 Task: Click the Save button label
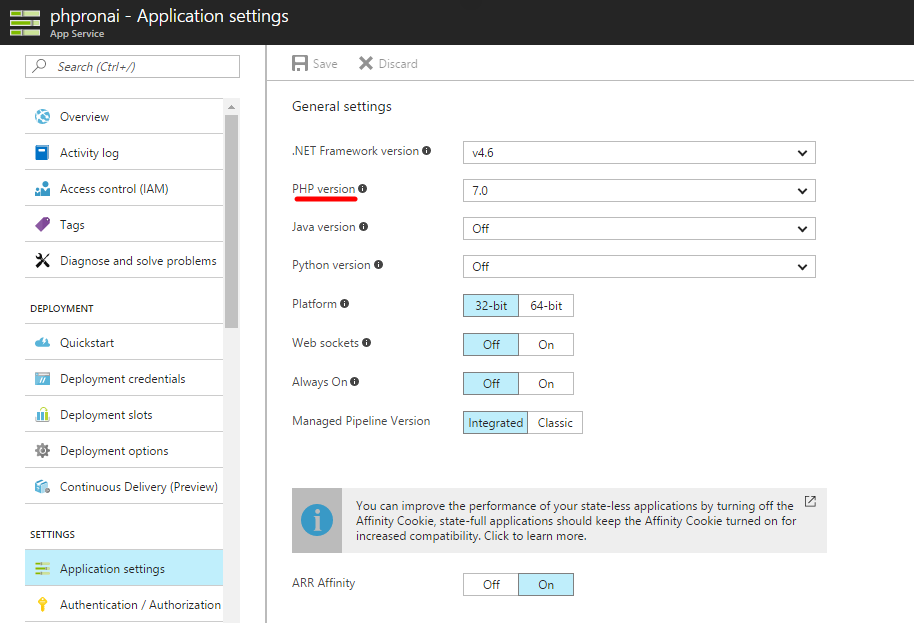325,64
